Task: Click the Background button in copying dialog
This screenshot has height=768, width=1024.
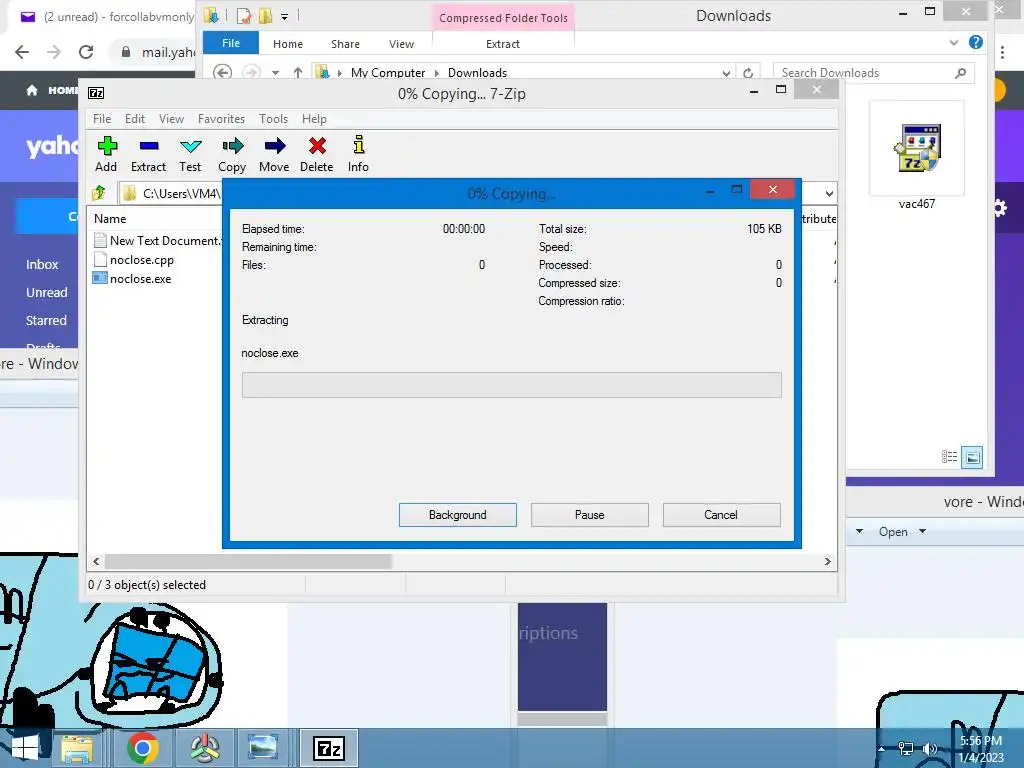Action: click(x=458, y=515)
